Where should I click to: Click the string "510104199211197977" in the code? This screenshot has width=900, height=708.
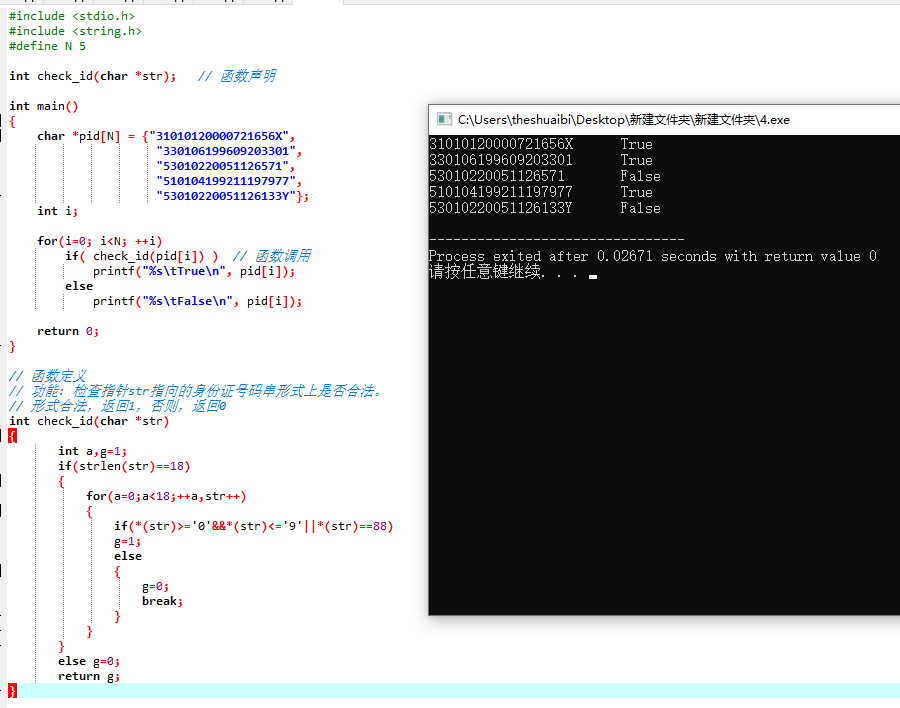[x=226, y=181]
